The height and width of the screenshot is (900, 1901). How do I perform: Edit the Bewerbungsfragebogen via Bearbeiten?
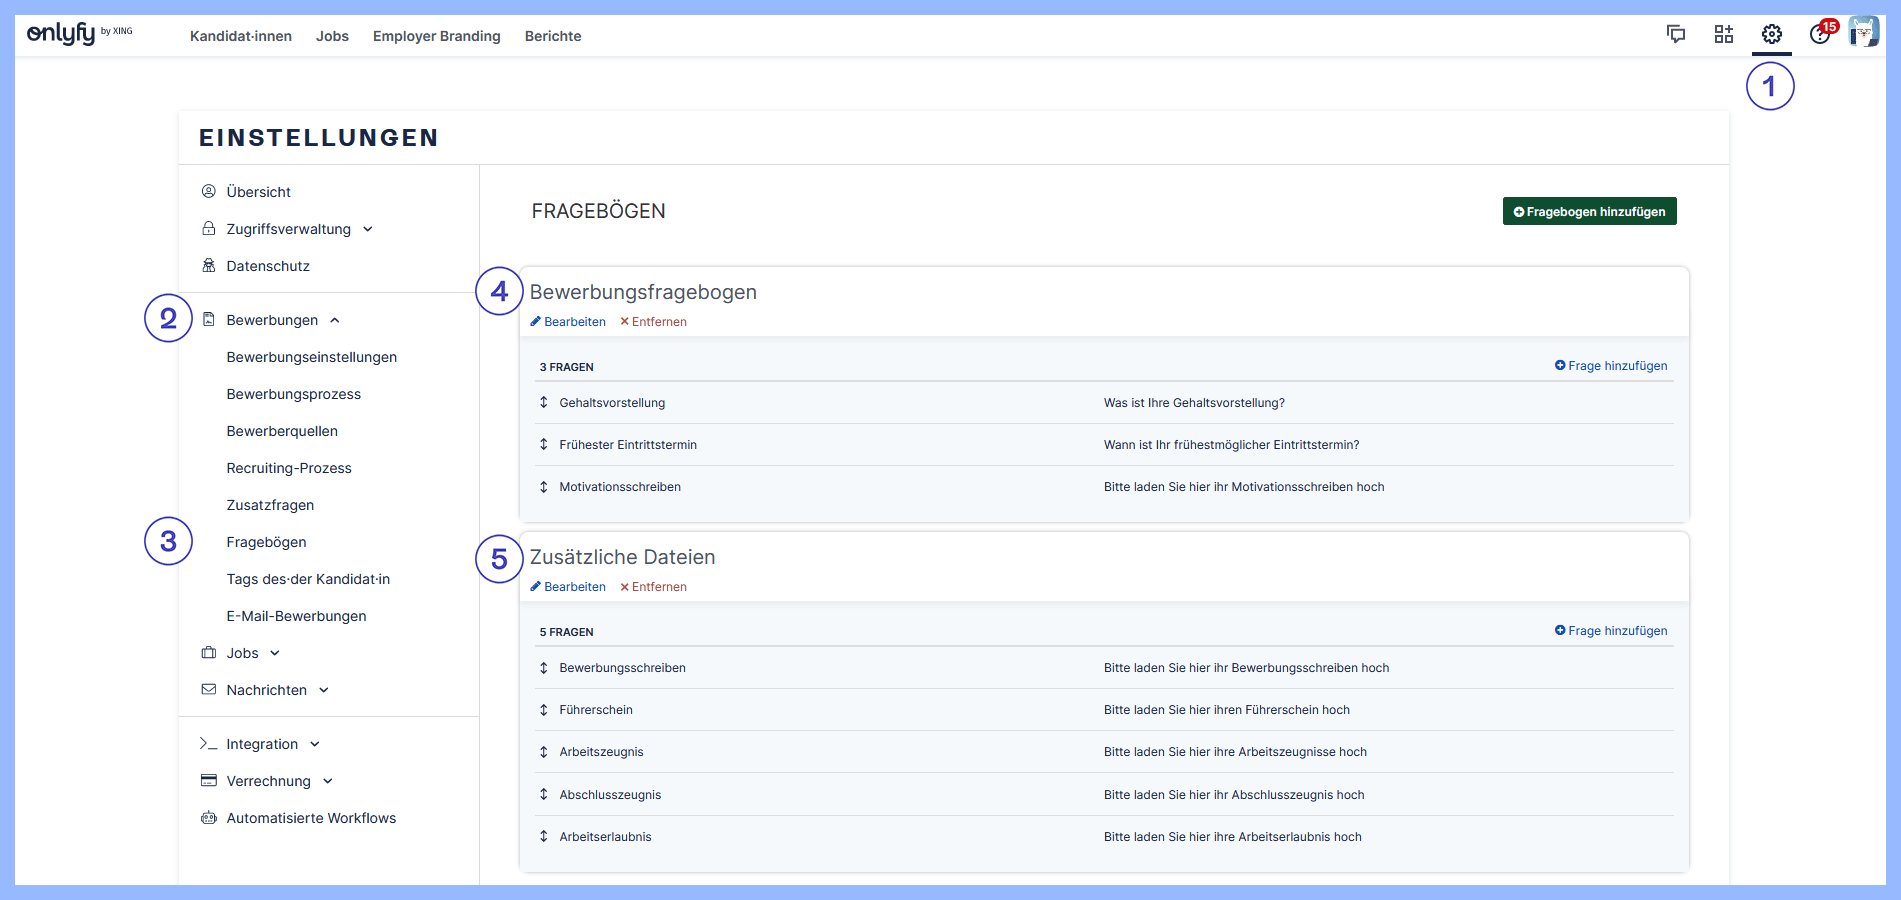coord(568,322)
